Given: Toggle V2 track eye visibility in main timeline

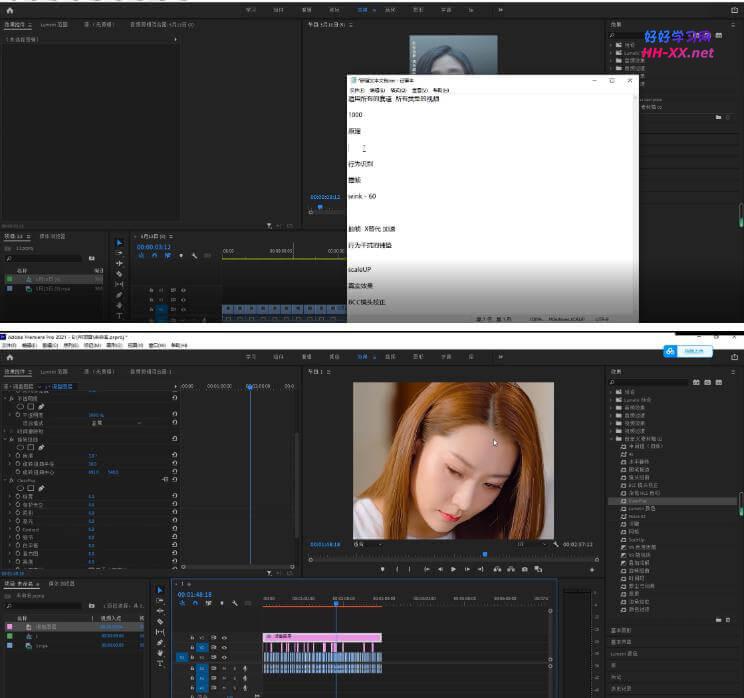Looking at the screenshot, I should pyautogui.click(x=224, y=647).
